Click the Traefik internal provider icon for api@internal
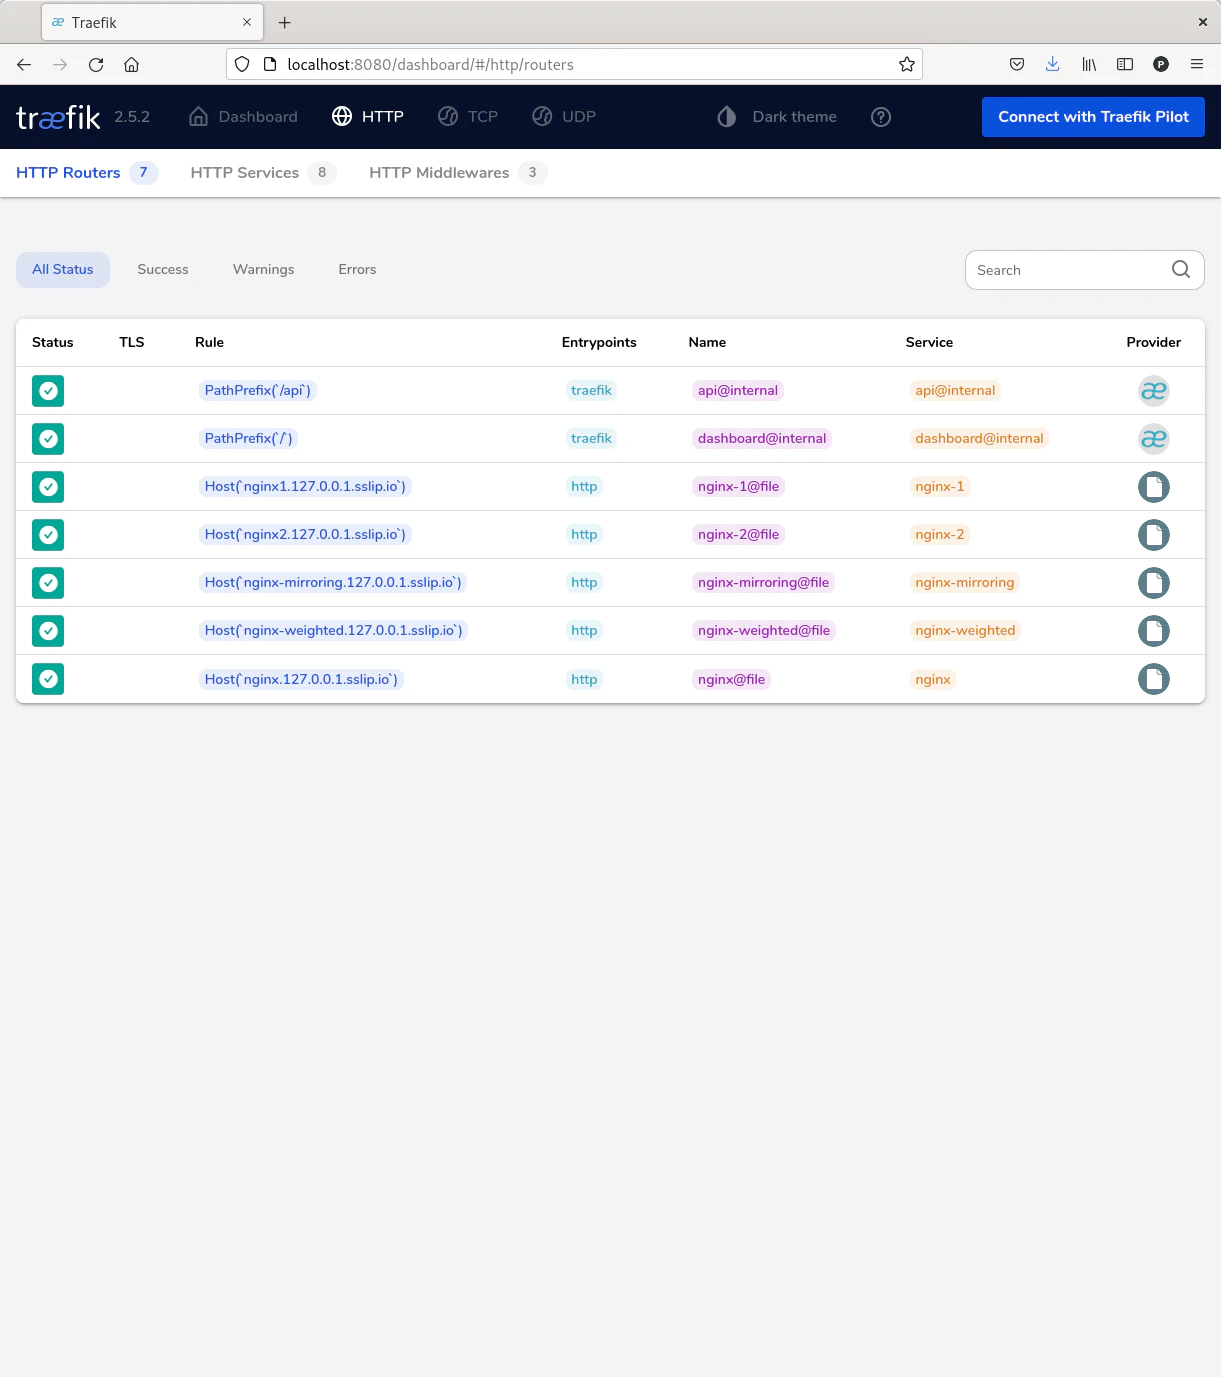 point(1153,391)
